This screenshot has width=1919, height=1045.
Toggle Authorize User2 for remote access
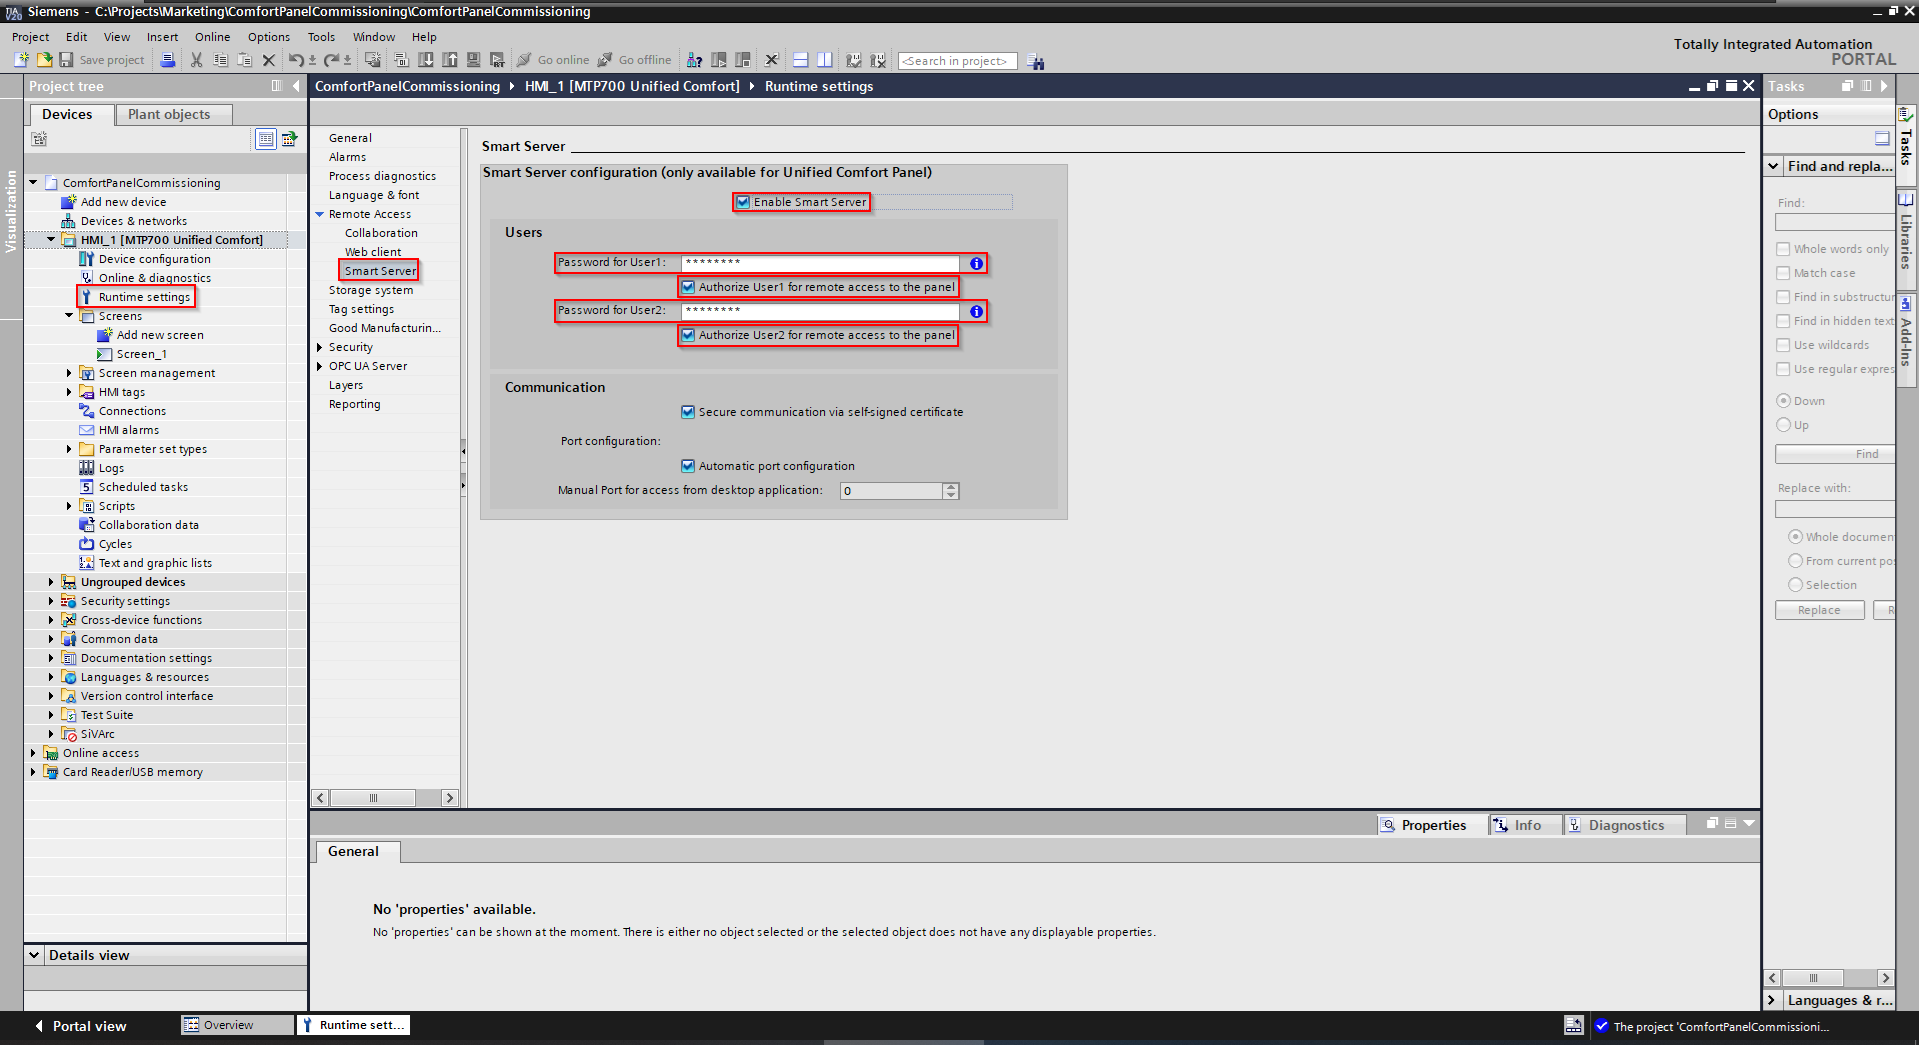pyautogui.click(x=688, y=335)
